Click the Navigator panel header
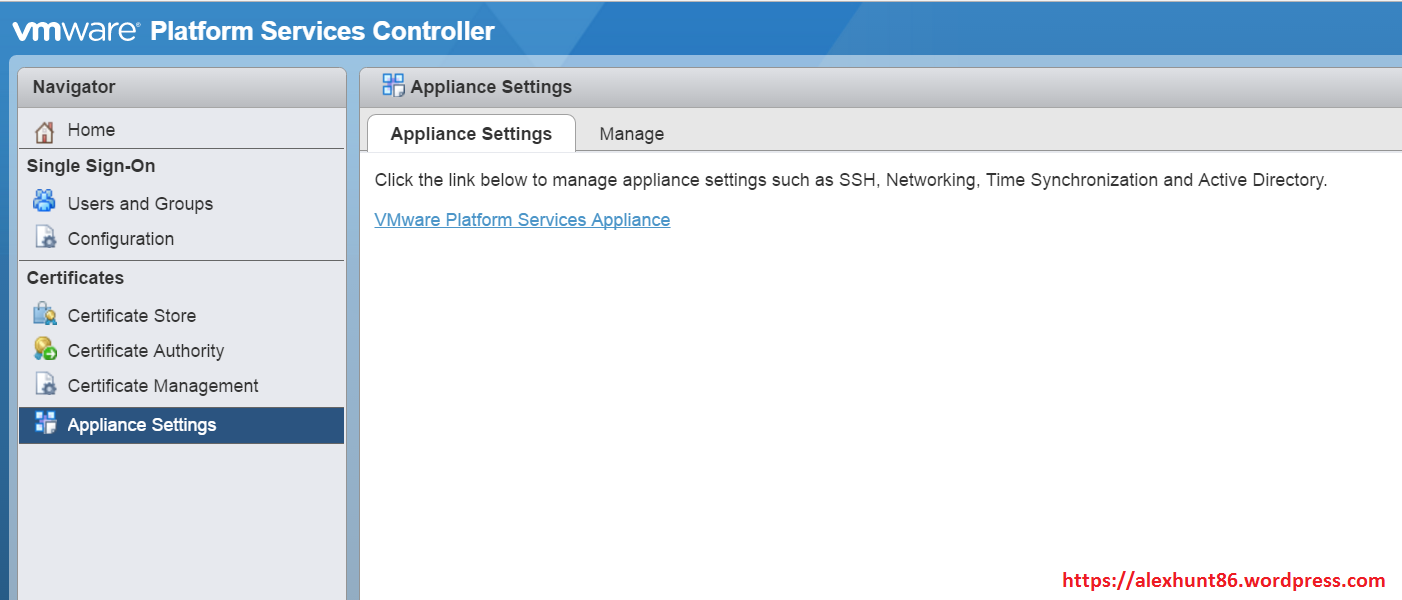 click(x=182, y=87)
